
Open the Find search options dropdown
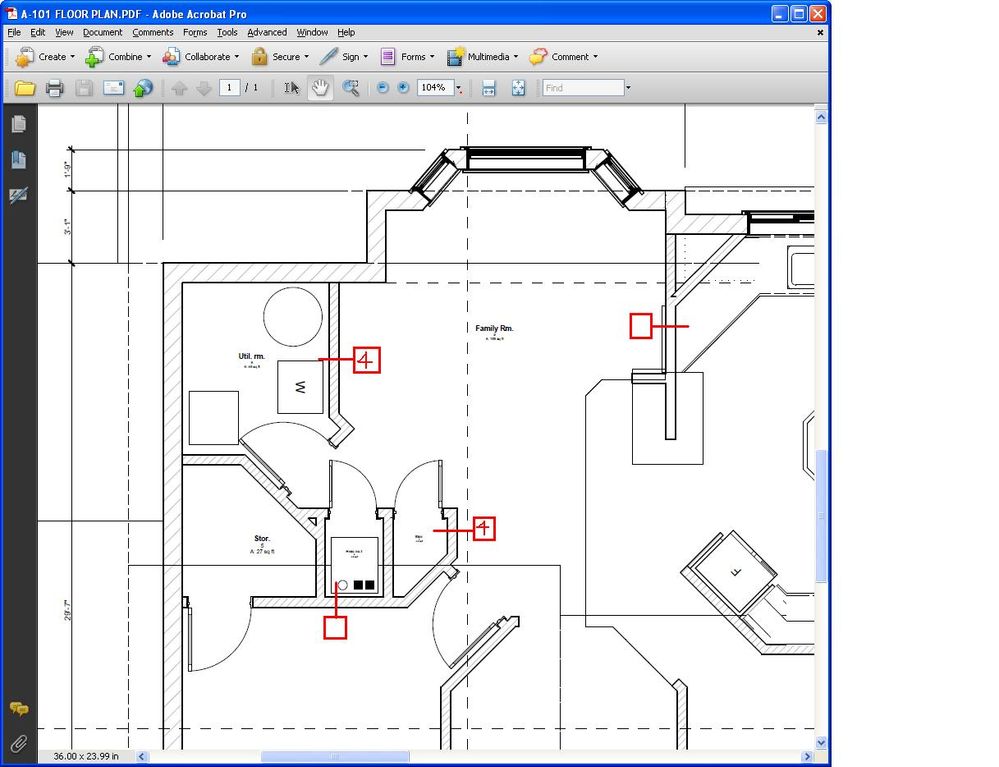point(628,88)
